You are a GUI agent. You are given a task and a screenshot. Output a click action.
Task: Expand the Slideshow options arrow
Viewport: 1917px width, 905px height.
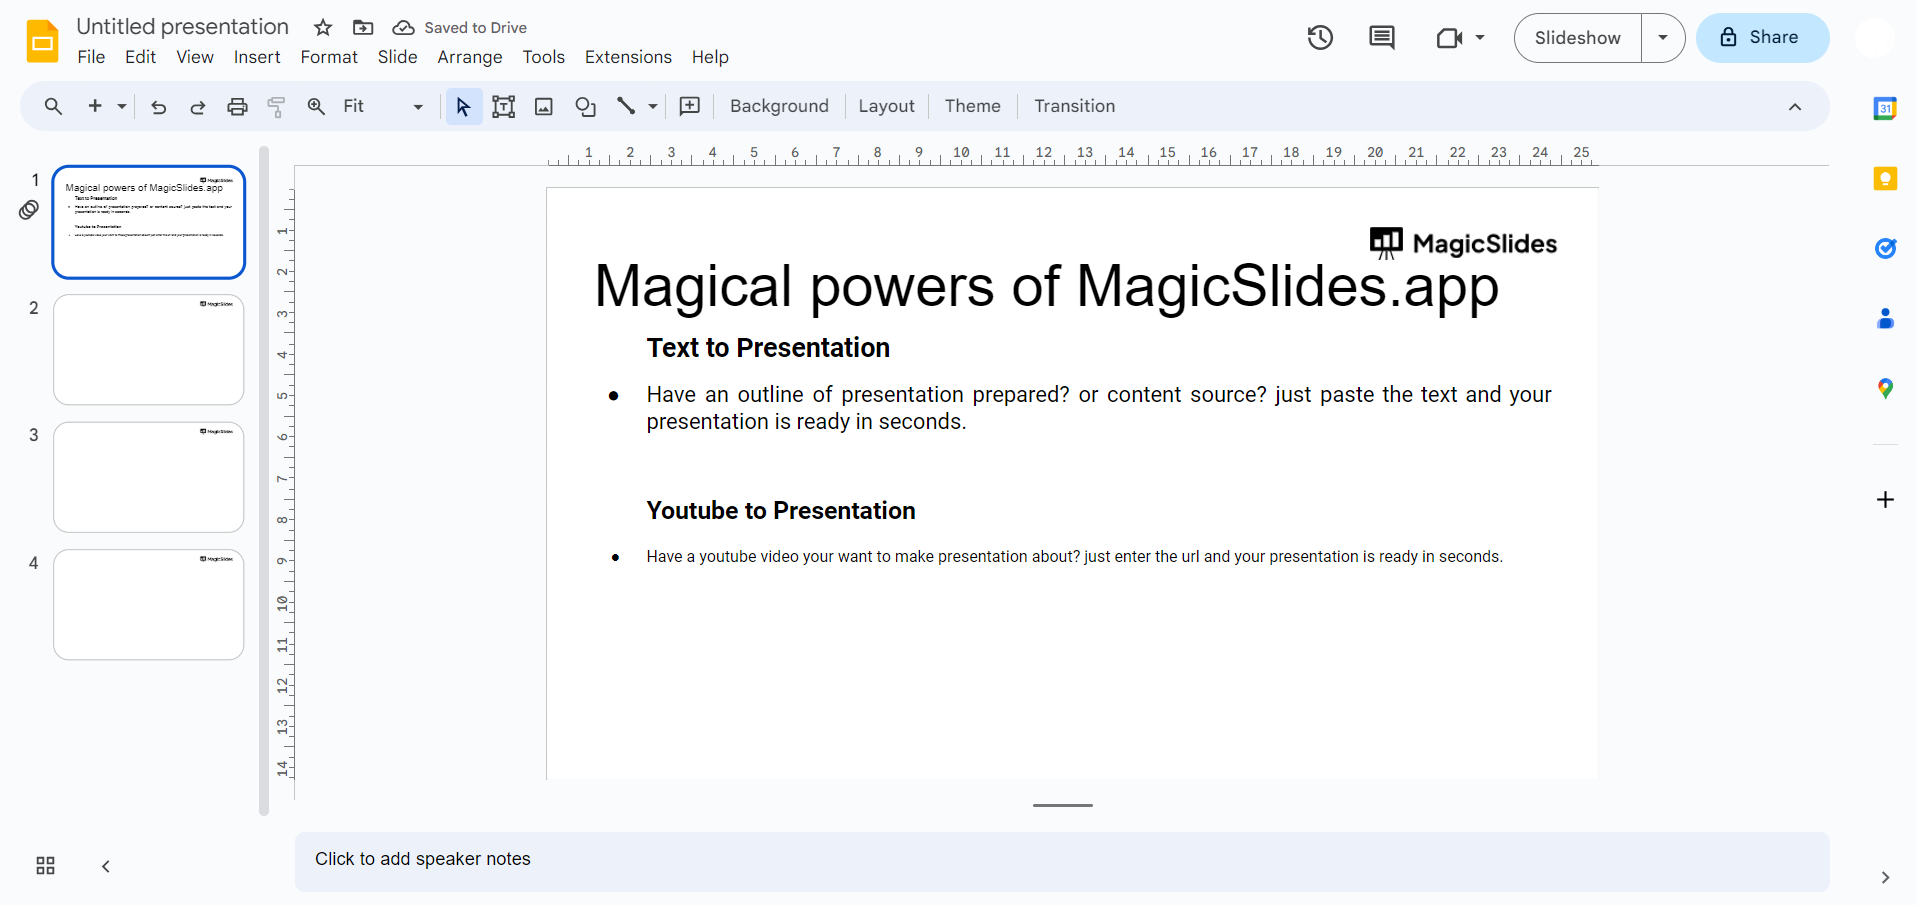tap(1663, 38)
